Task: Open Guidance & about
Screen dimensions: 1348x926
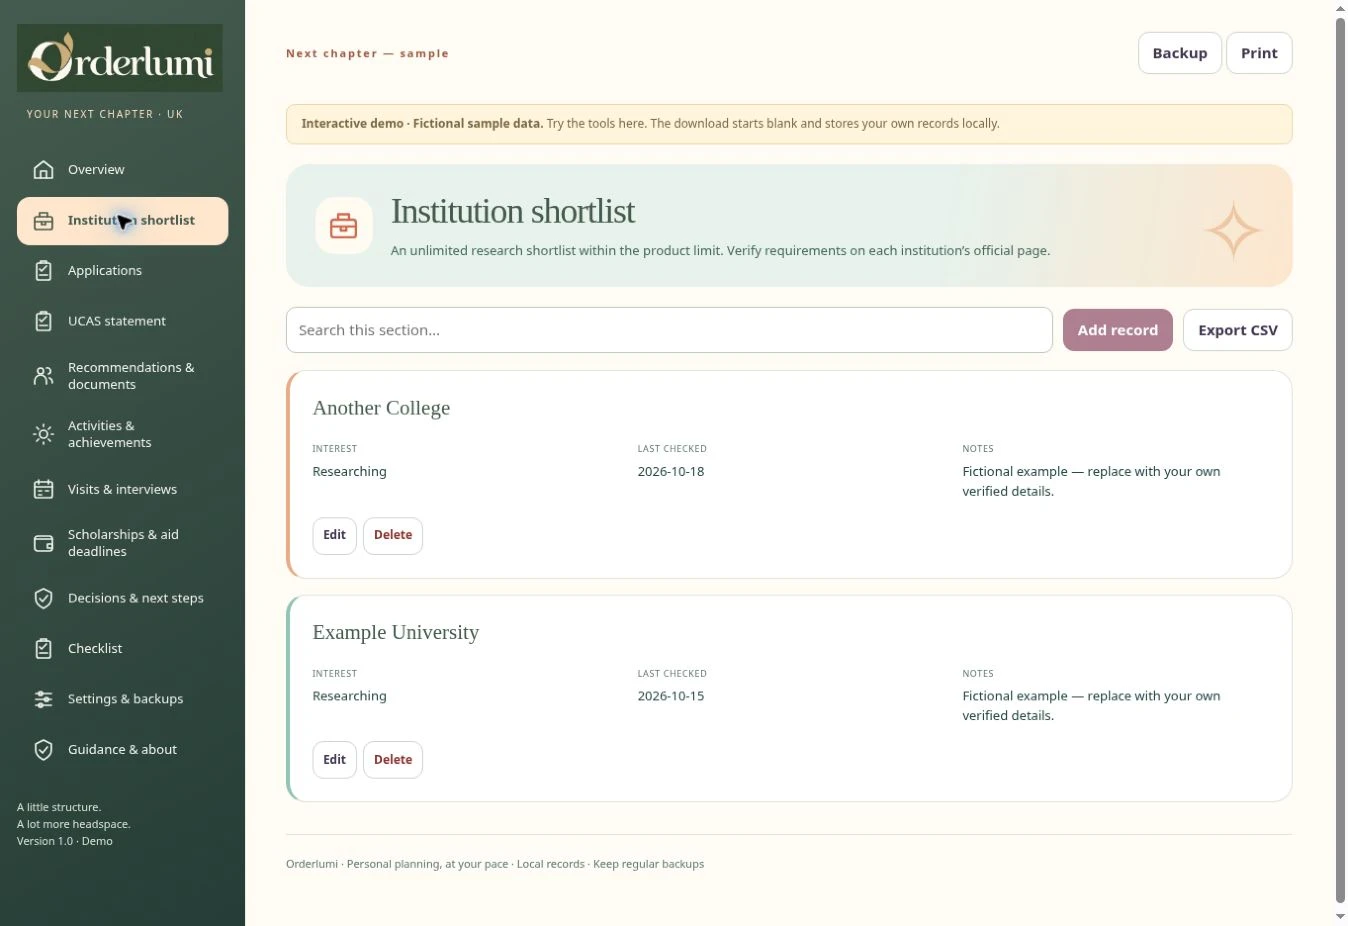Action: [x=122, y=750]
